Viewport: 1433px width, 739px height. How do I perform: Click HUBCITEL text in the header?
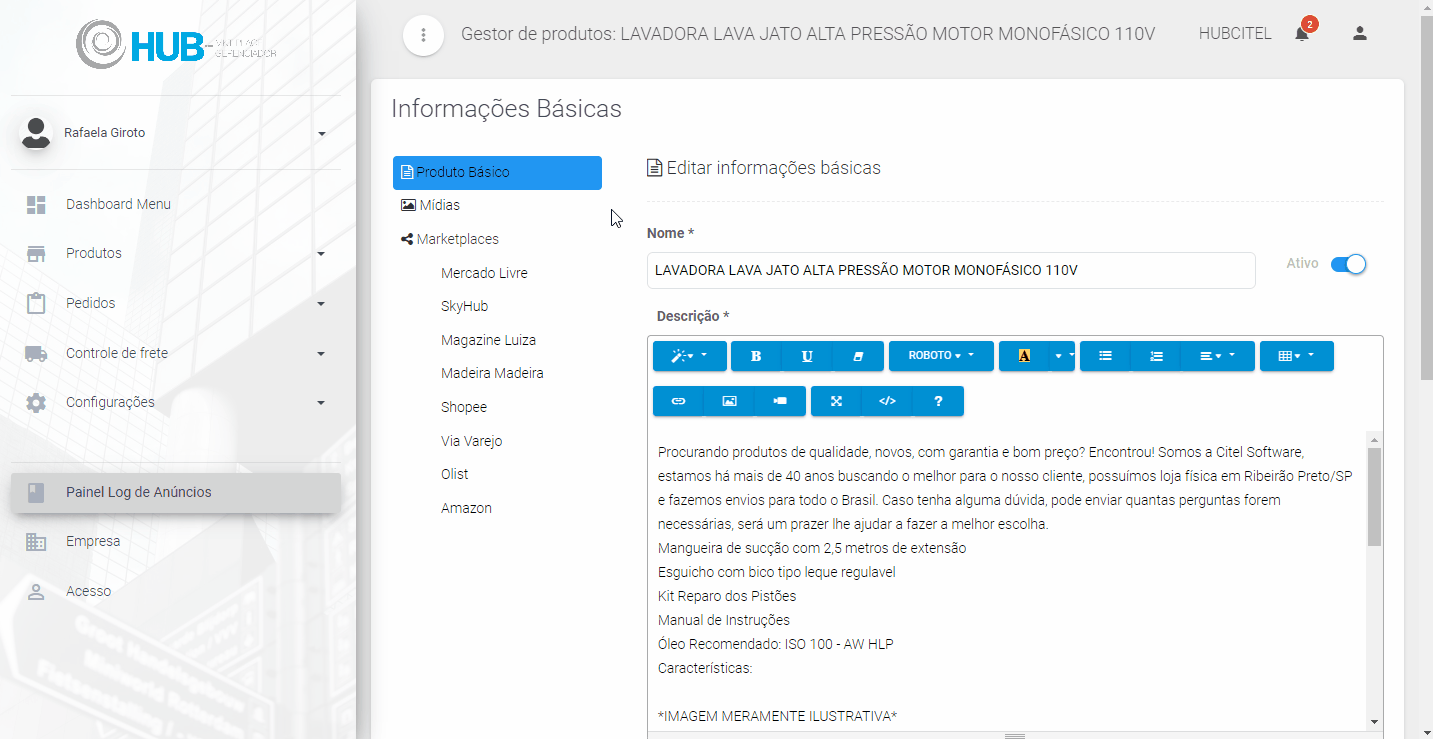click(x=1235, y=34)
